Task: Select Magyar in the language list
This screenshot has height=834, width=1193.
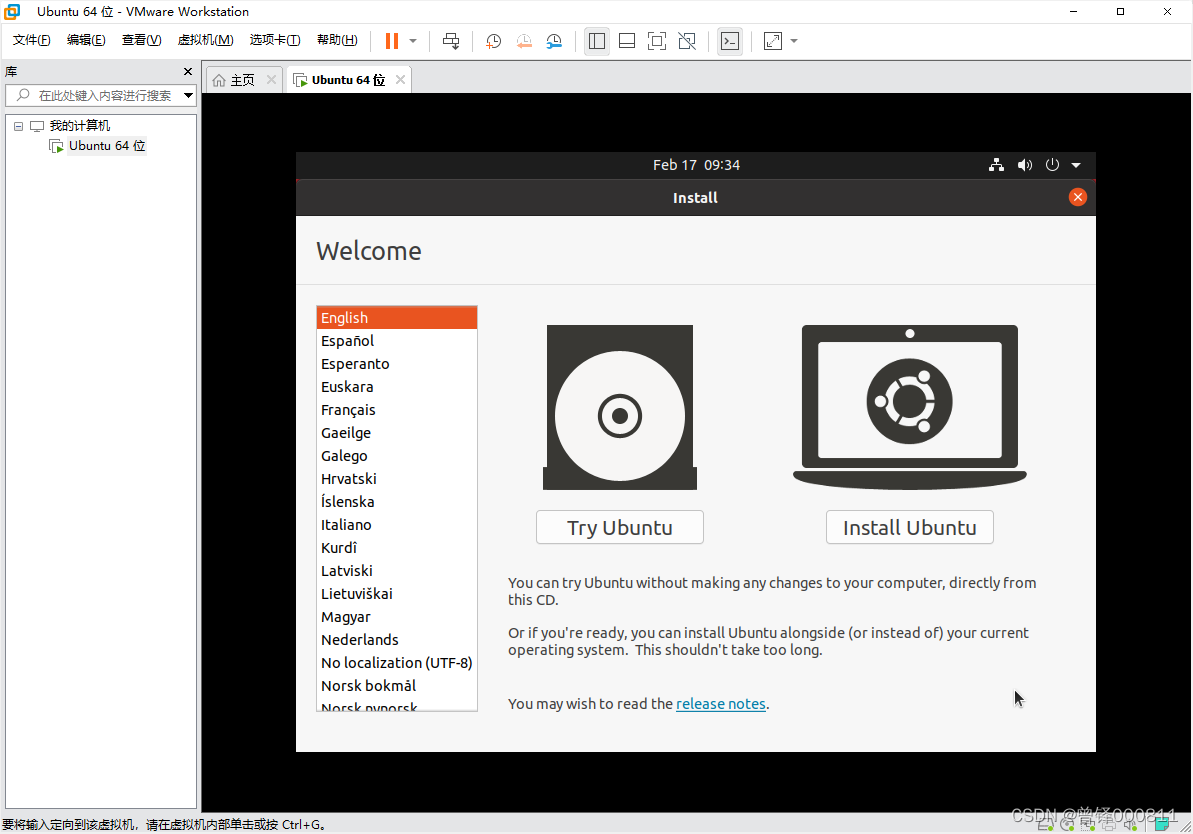Action: tap(396, 617)
